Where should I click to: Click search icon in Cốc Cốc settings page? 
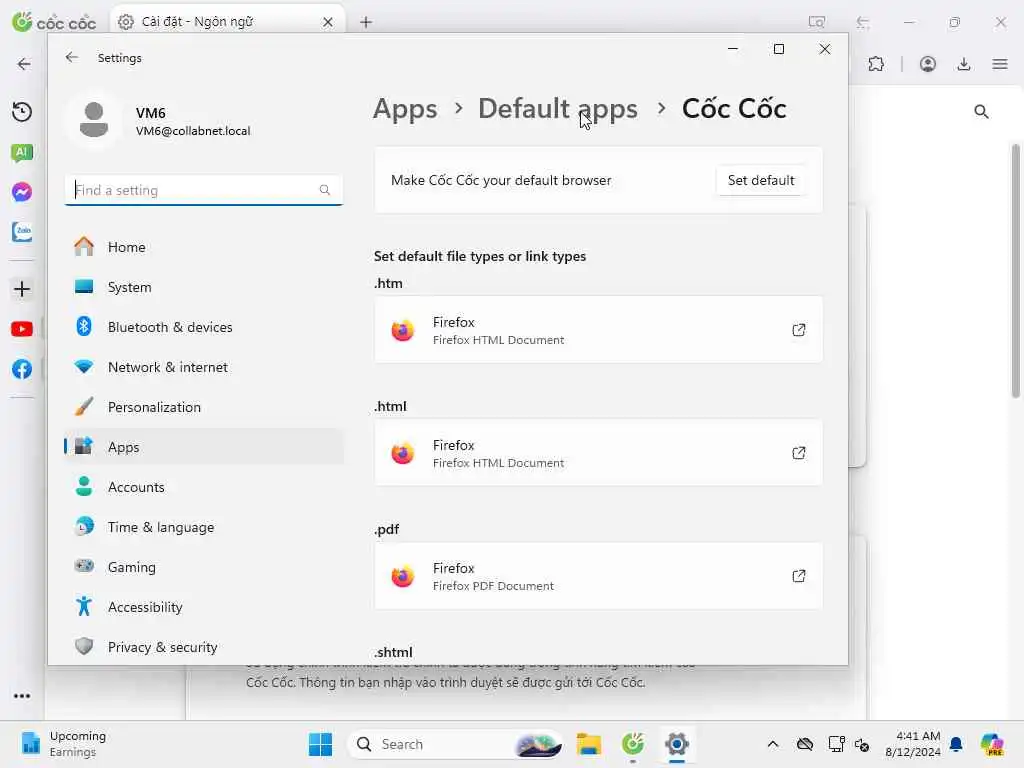coord(981,112)
